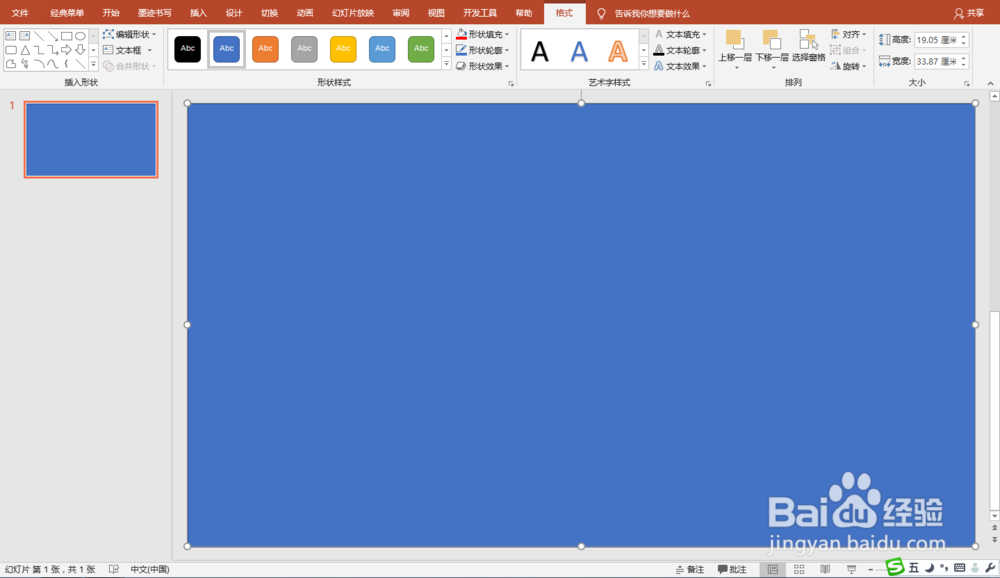Switch to Reading view
The height and width of the screenshot is (578, 1000).
point(825,569)
